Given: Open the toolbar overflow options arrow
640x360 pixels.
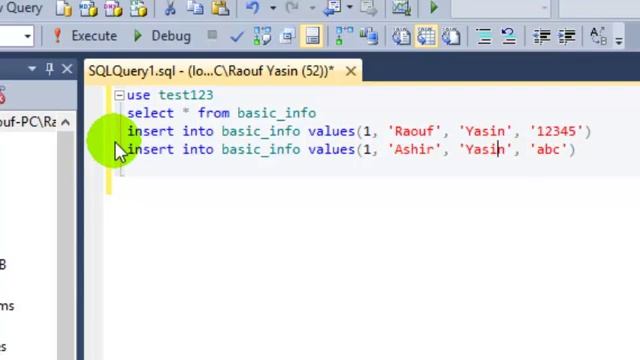Looking at the screenshot, I should [619, 40].
